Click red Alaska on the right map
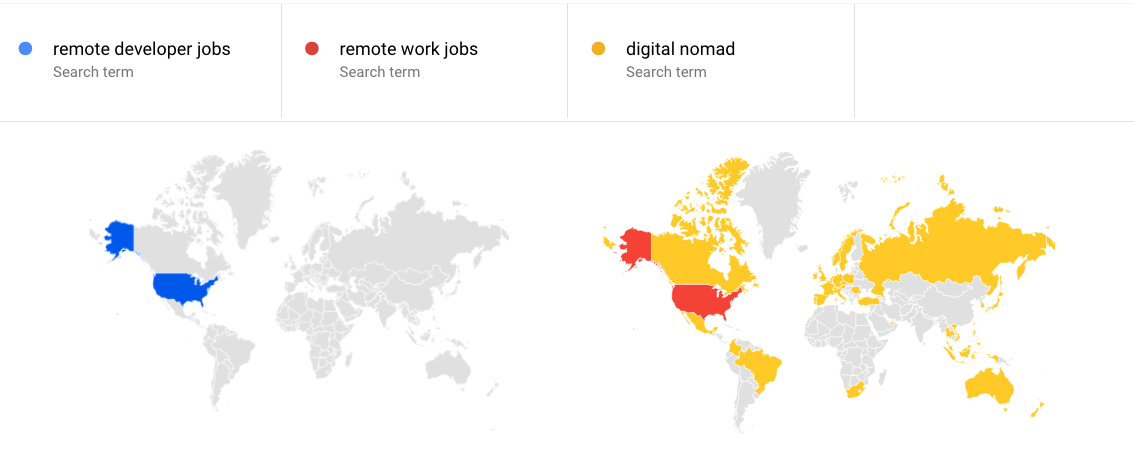1134x456 pixels. (x=636, y=247)
